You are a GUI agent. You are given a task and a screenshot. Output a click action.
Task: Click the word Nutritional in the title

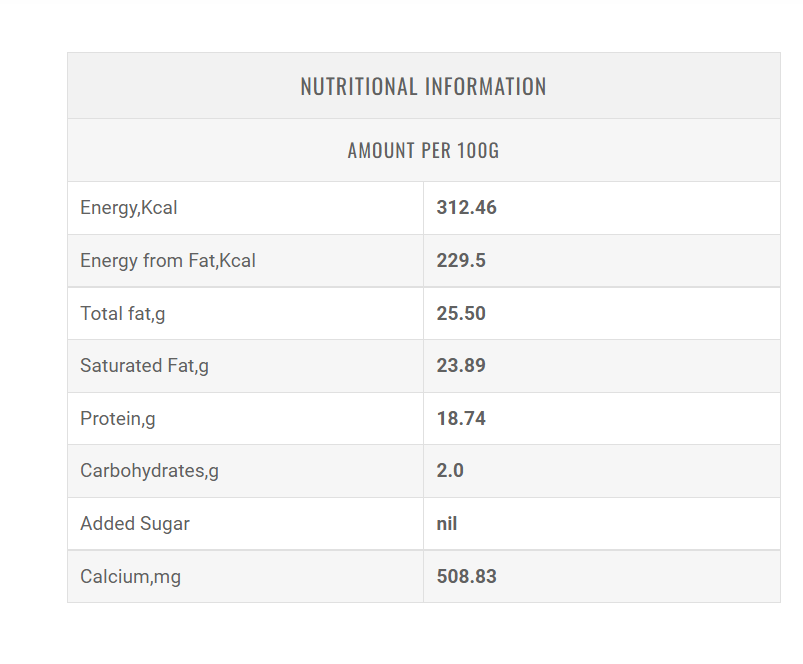pyautogui.click(x=359, y=87)
